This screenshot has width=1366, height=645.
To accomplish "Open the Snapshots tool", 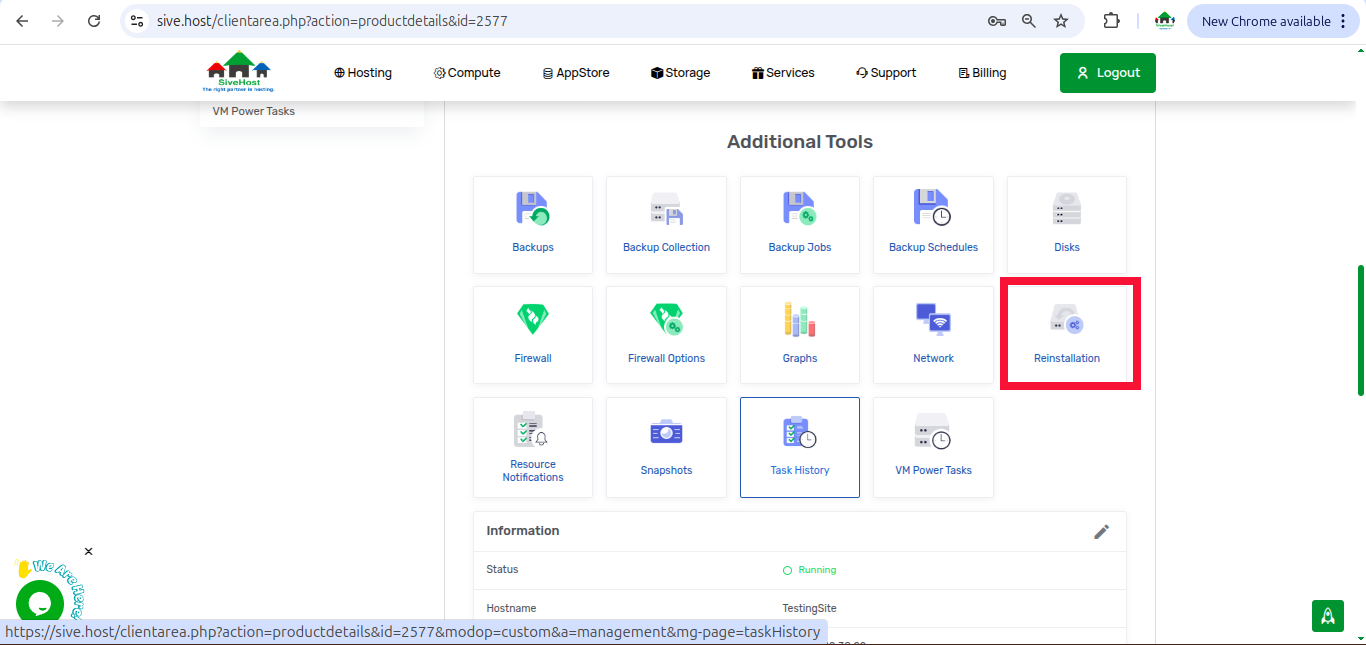I will click(x=666, y=447).
